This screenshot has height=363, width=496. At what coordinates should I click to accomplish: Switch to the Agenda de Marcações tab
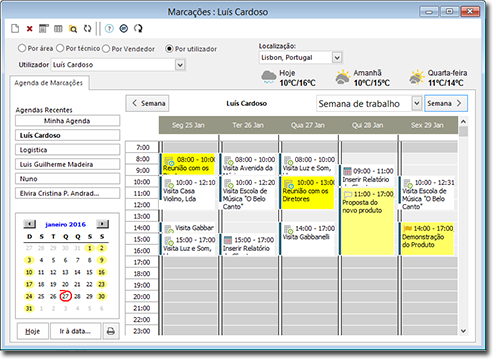tap(49, 83)
